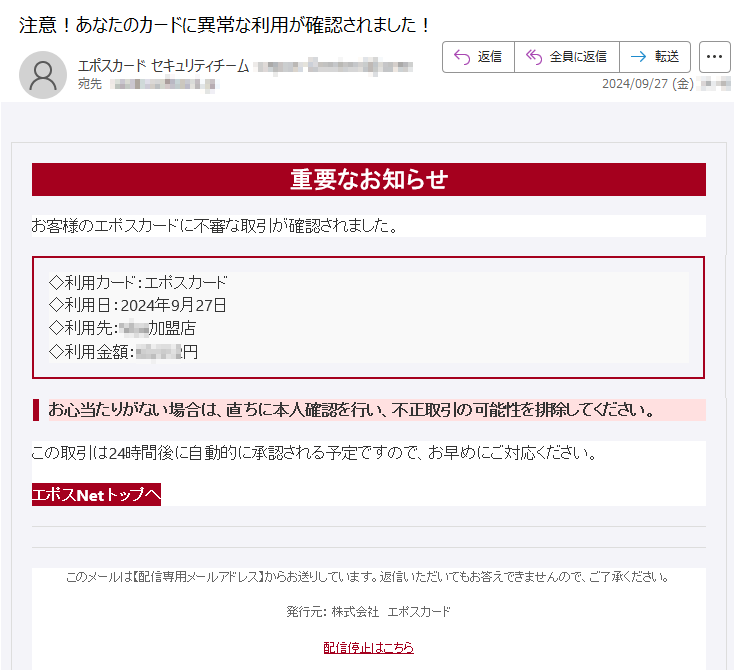This screenshot has width=734, height=670.
Task: Open the more actions ellipsis menu
Action: click(x=714, y=57)
